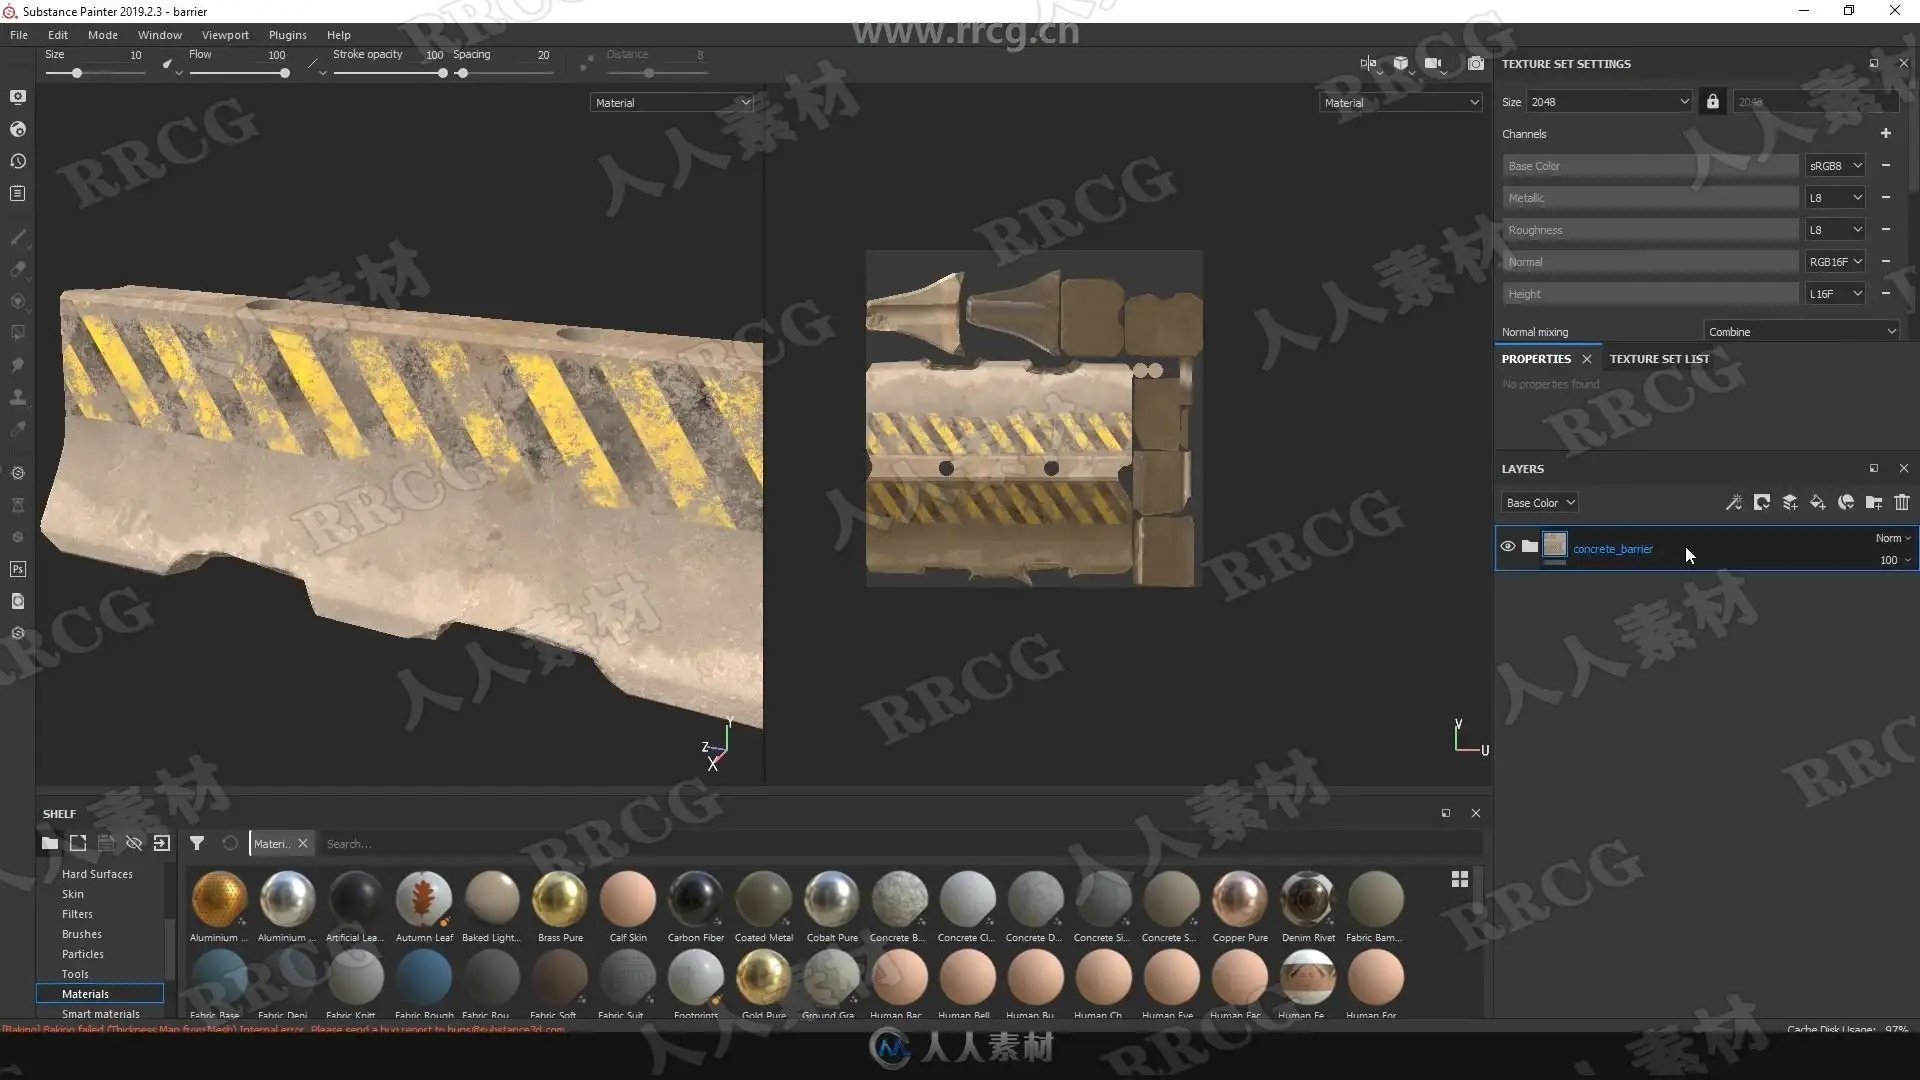Toggle the texture size lock icon
1920x1080 pixels.
(1712, 102)
